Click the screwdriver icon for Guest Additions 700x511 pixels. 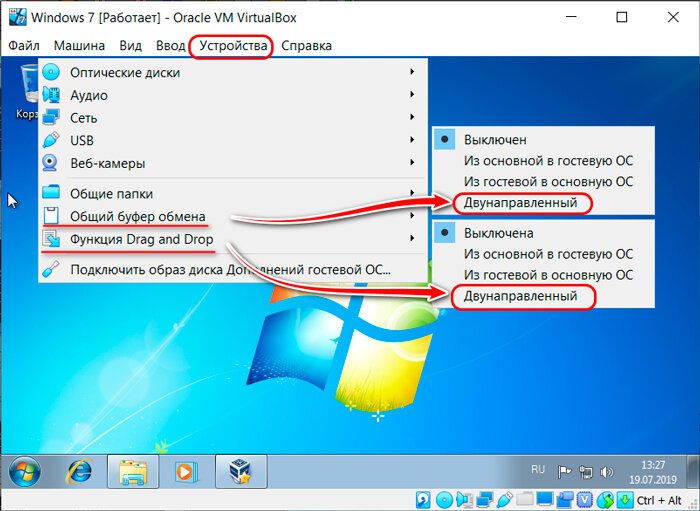coord(51,269)
